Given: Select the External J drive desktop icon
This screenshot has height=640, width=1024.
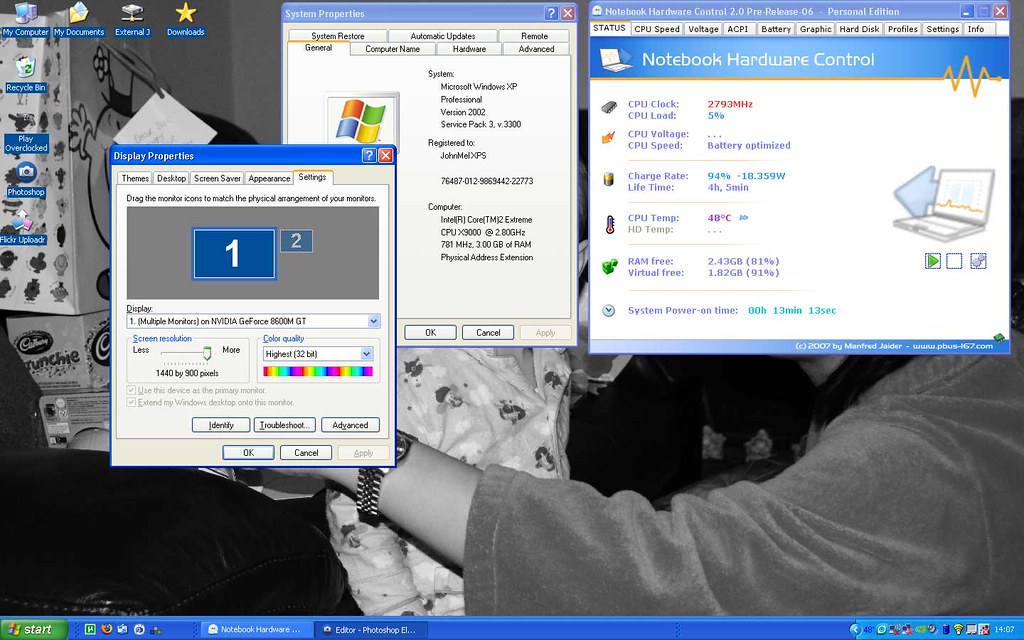Looking at the screenshot, I should (133, 20).
